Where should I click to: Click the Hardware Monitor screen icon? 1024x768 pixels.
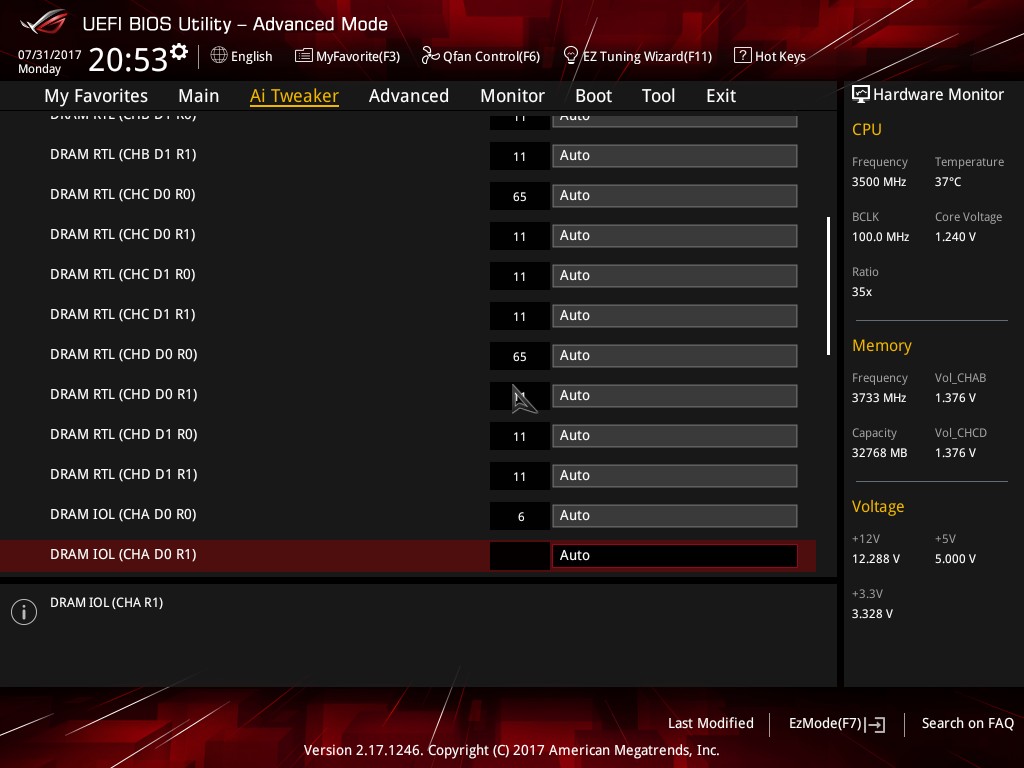861,94
